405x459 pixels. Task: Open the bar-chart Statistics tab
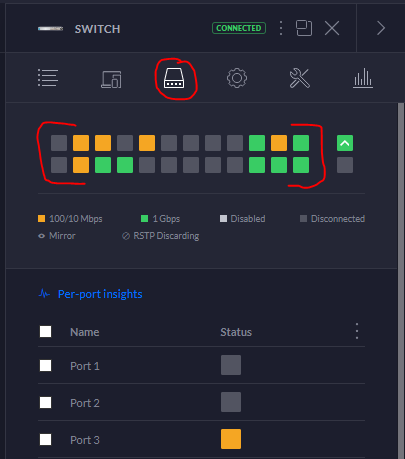click(x=363, y=78)
